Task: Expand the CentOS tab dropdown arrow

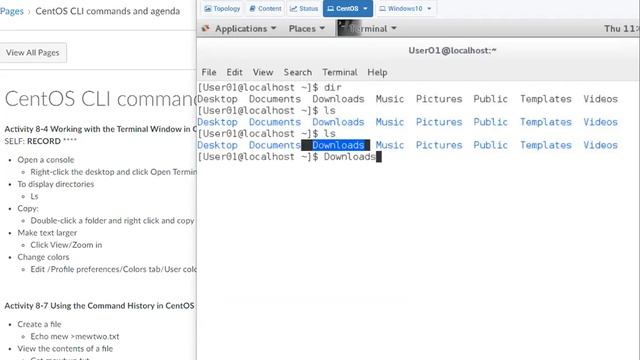Action: (x=365, y=9)
